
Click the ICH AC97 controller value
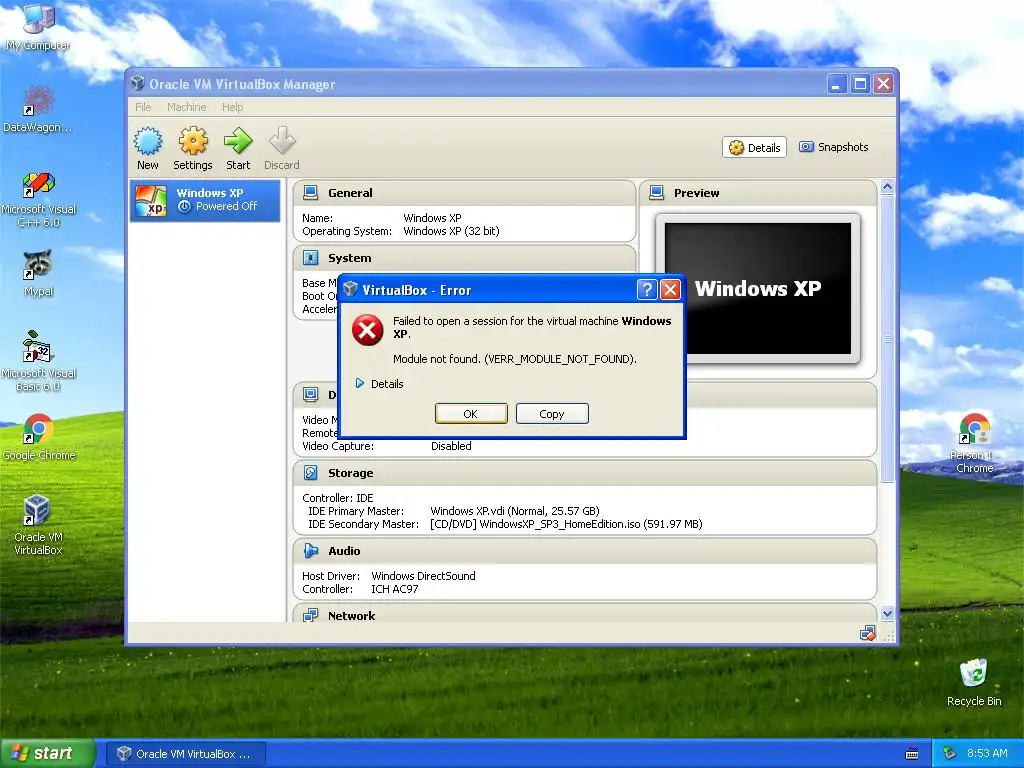pyautogui.click(x=394, y=589)
